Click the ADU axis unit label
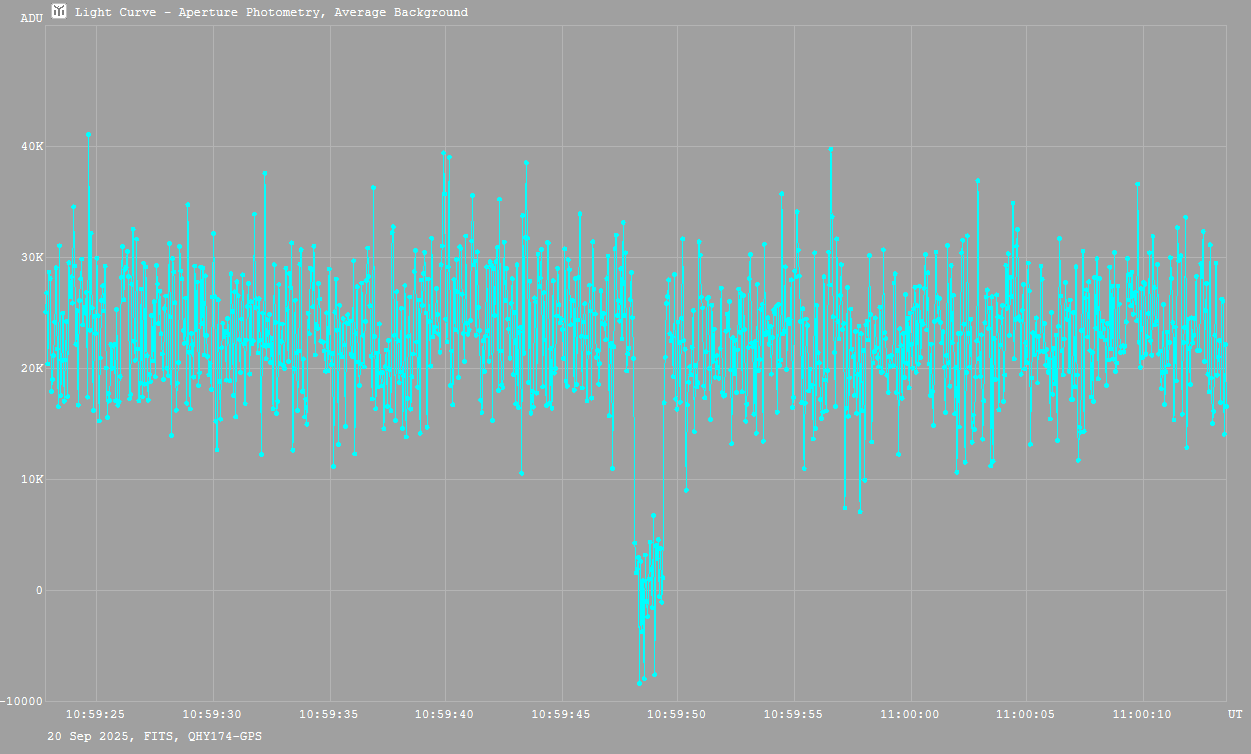 coord(32,18)
